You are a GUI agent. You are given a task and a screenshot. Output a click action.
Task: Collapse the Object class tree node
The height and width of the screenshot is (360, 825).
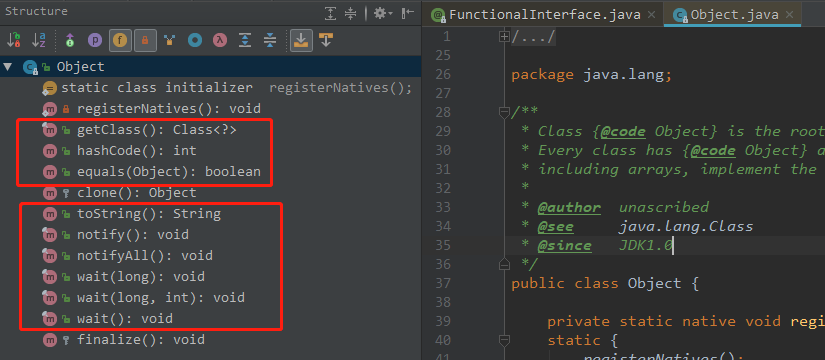tap(7, 67)
